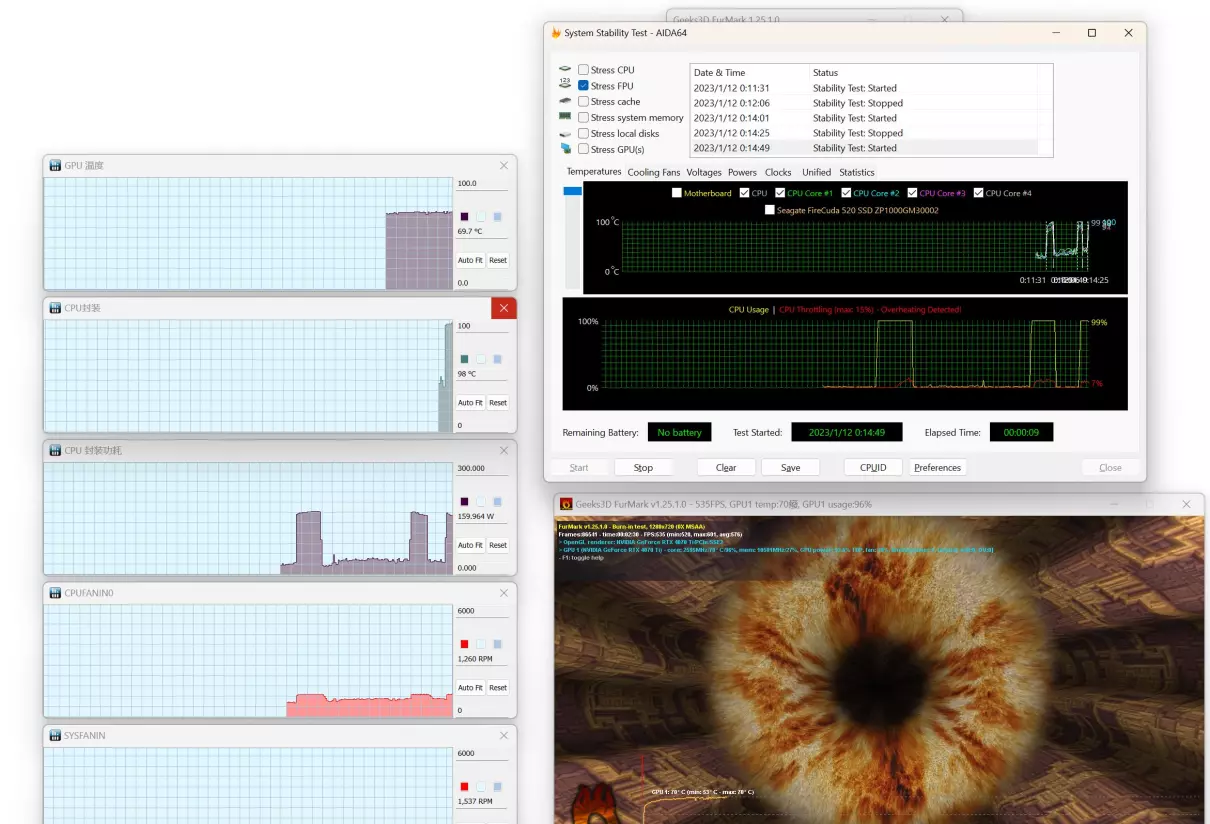This screenshot has height=824, width=1210.
Task: Click the disk icon beside Stress local disks
Action: [565, 134]
